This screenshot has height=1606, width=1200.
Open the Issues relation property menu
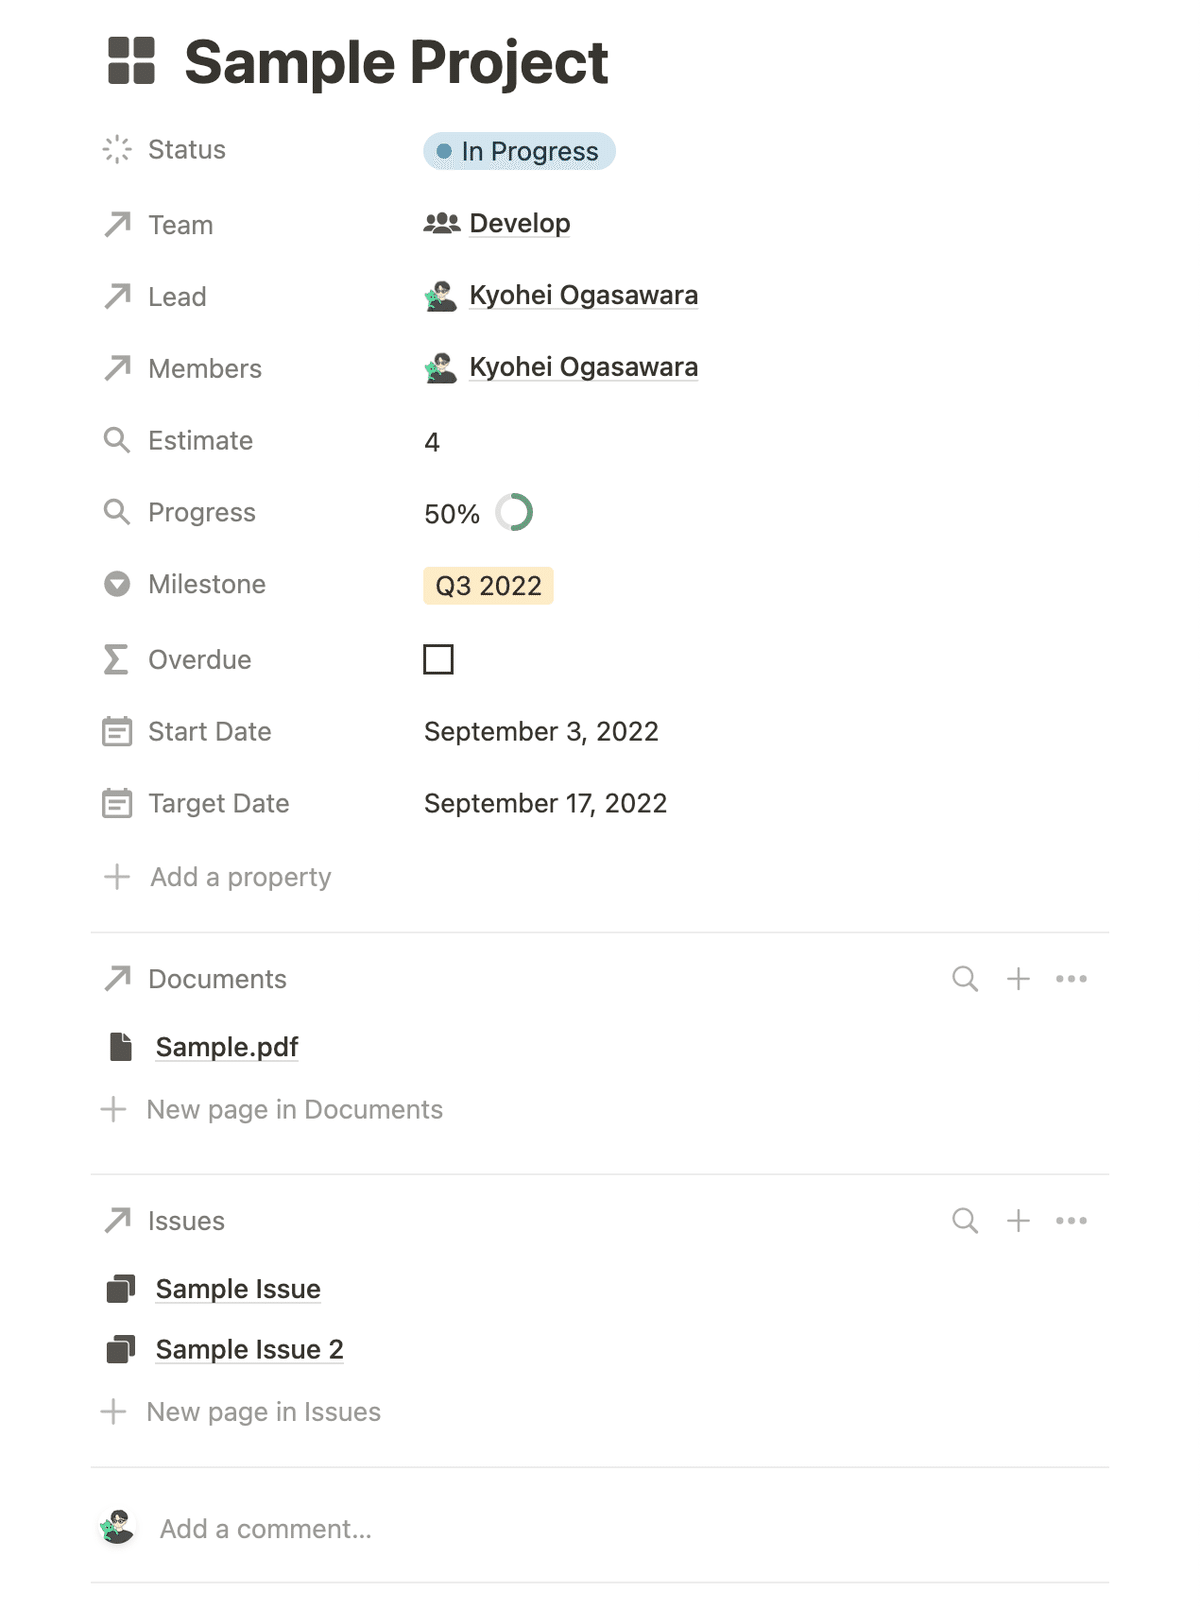(x=165, y=1221)
